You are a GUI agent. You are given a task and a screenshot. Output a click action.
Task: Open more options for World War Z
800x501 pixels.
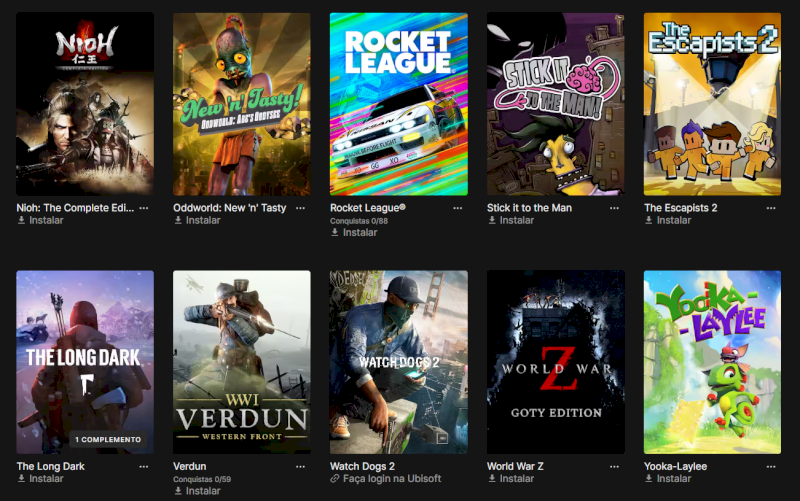[x=614, y=467]
